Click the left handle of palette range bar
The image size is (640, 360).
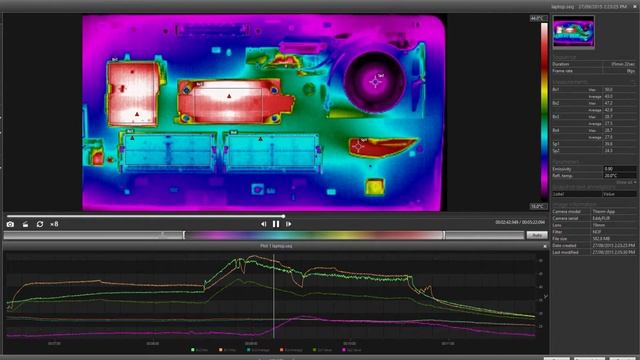tap(184, 235)
